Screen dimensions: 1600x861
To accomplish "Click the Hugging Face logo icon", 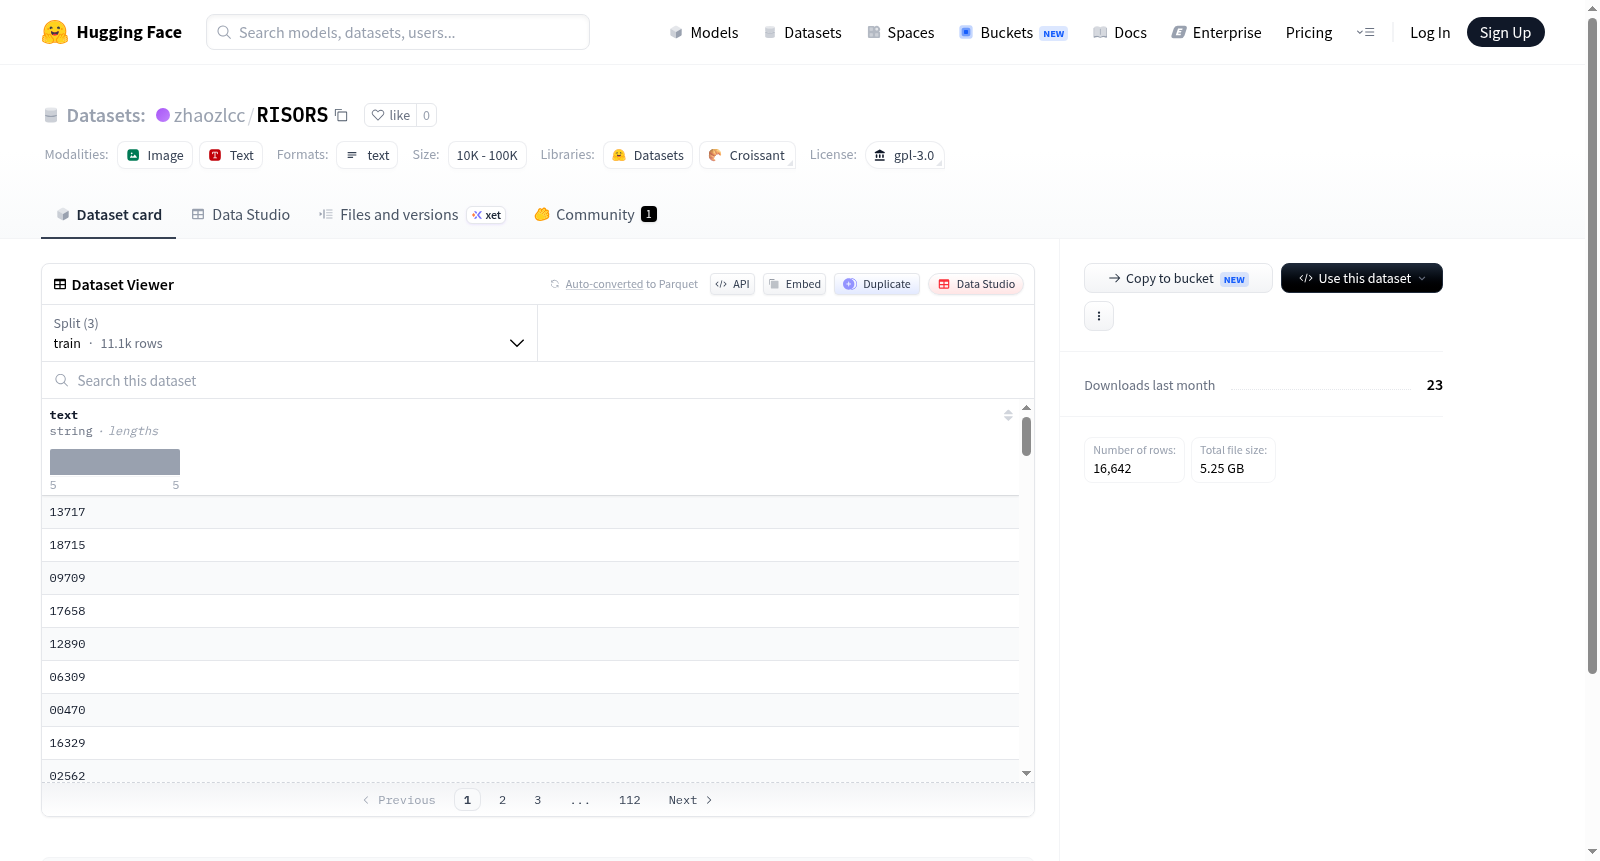I will [x=55, y=32].
